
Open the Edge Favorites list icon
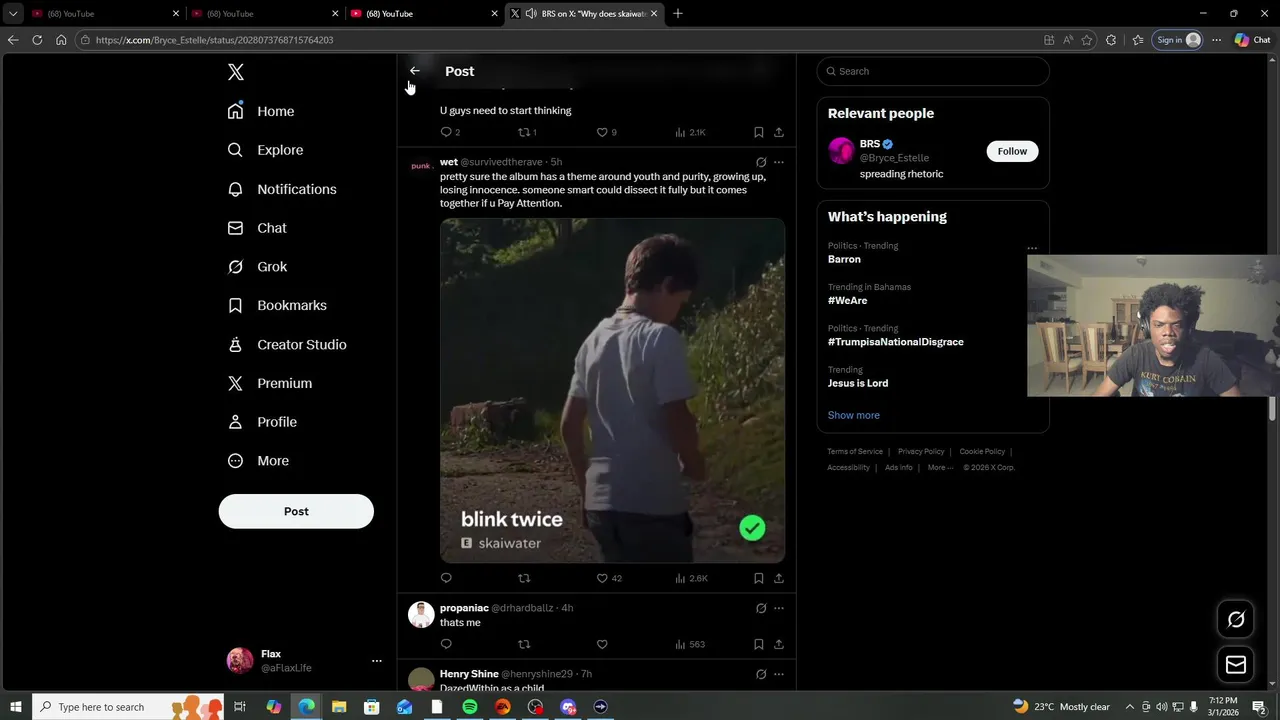click(1138, 40)
